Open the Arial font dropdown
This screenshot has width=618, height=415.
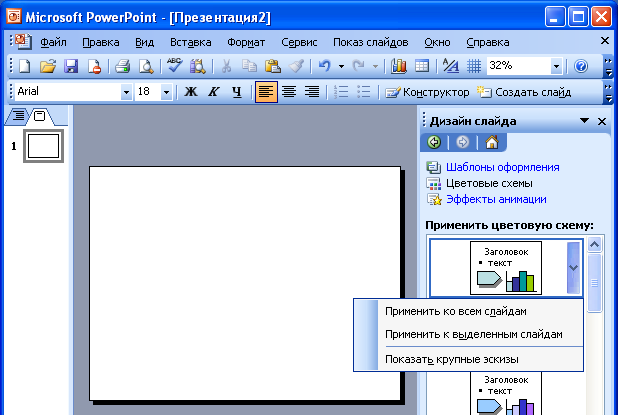point(126,92)
